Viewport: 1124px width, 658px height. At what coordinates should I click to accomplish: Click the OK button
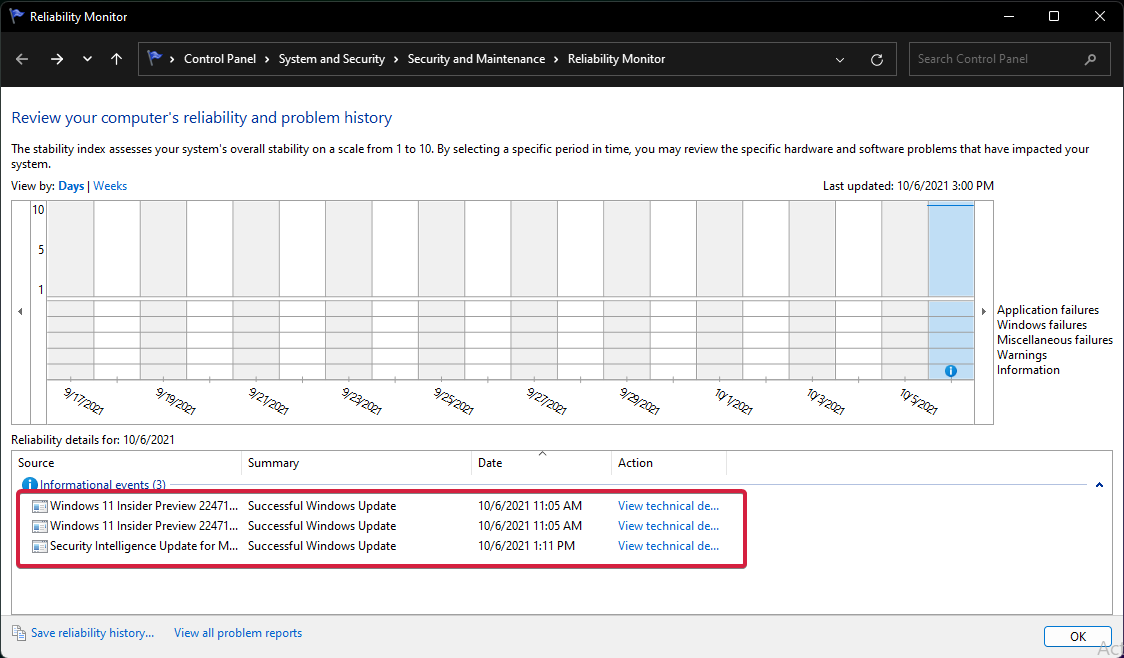click(x=1077, y=636)
